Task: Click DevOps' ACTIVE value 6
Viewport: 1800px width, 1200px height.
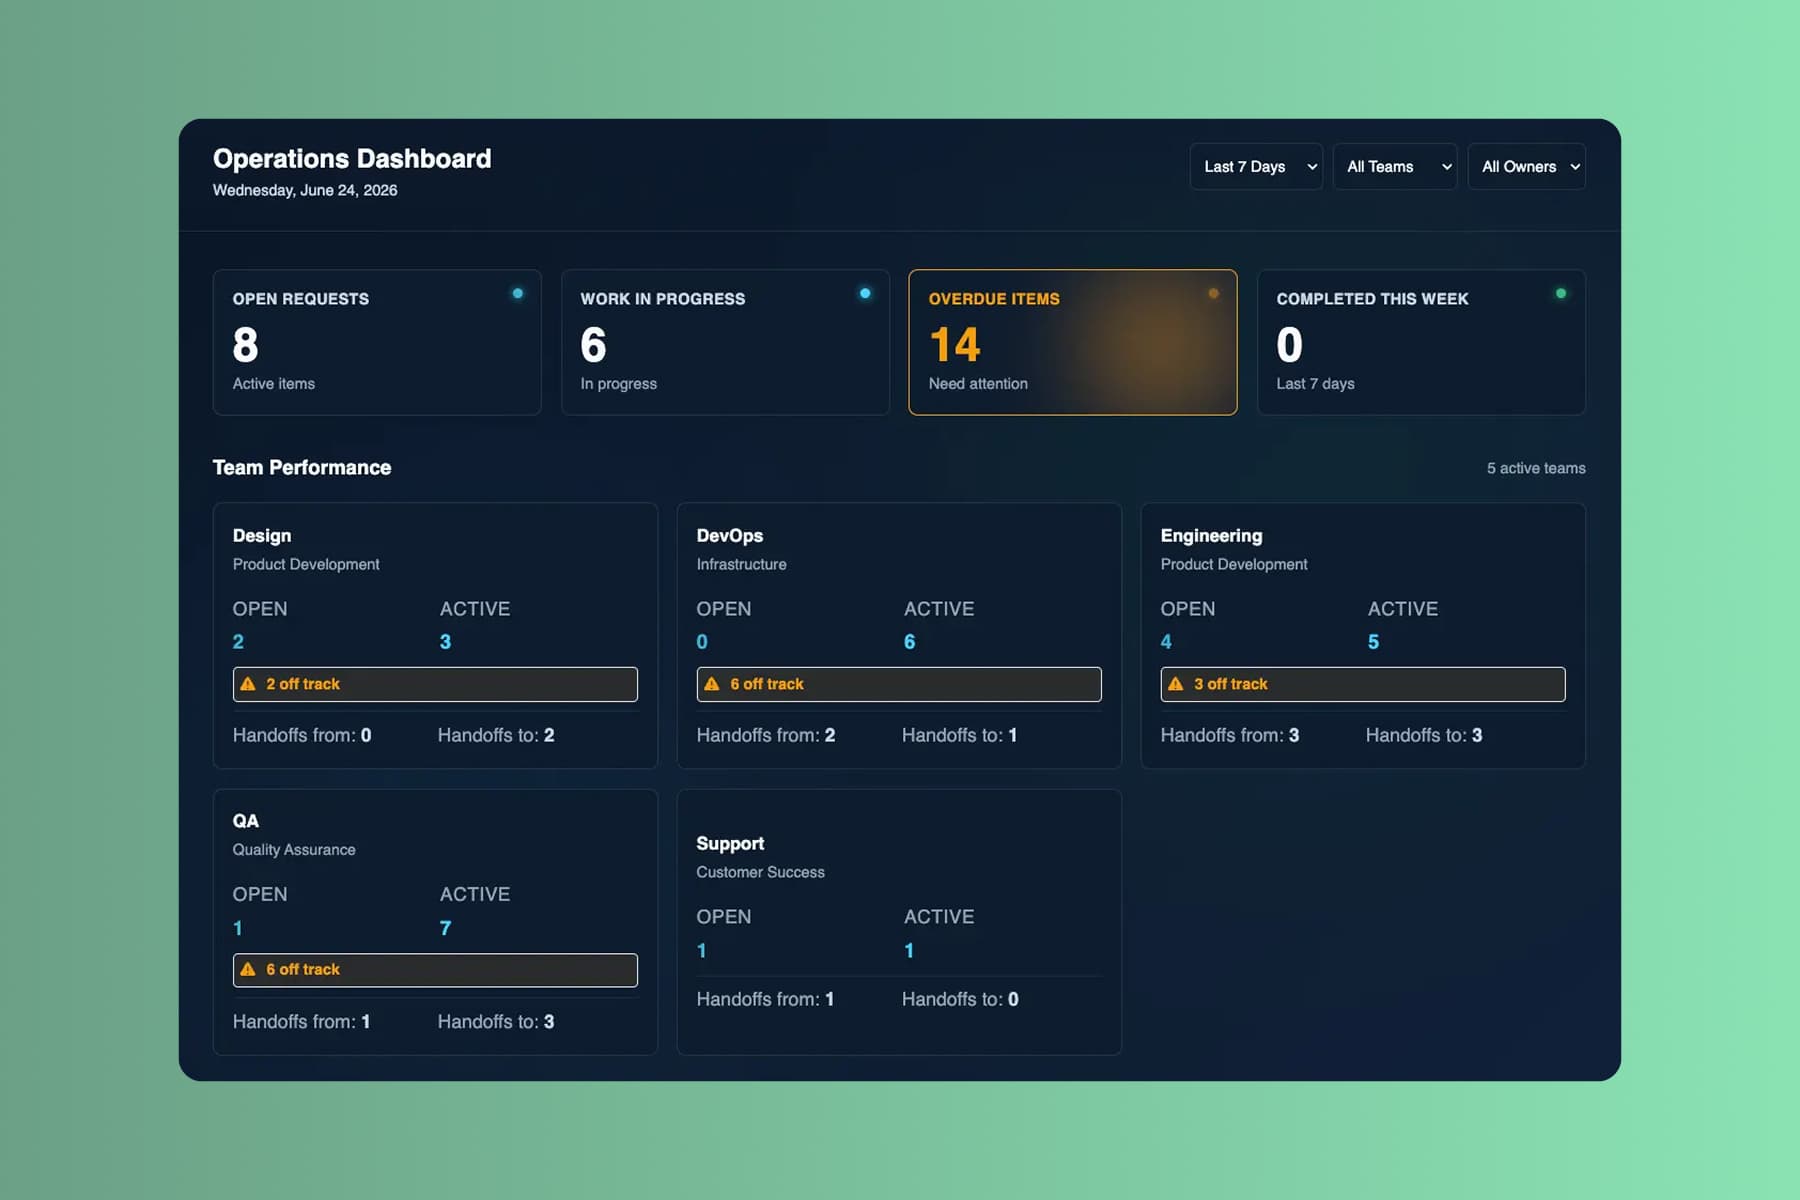Action: (910, 642)
